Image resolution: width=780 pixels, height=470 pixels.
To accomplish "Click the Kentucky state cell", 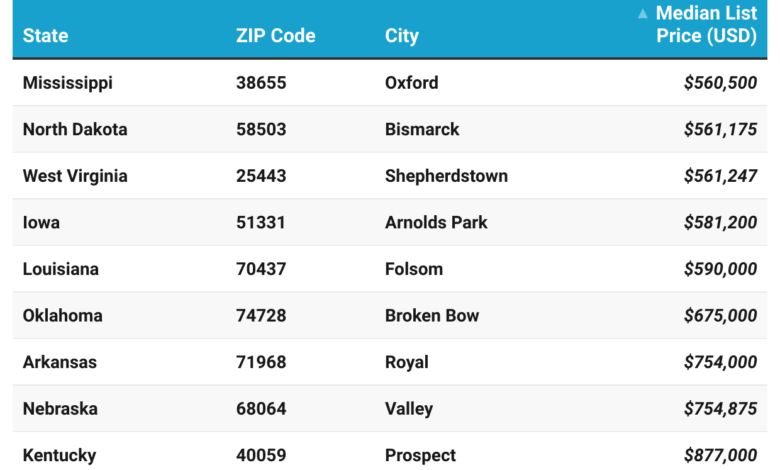I will pos(60,455).
